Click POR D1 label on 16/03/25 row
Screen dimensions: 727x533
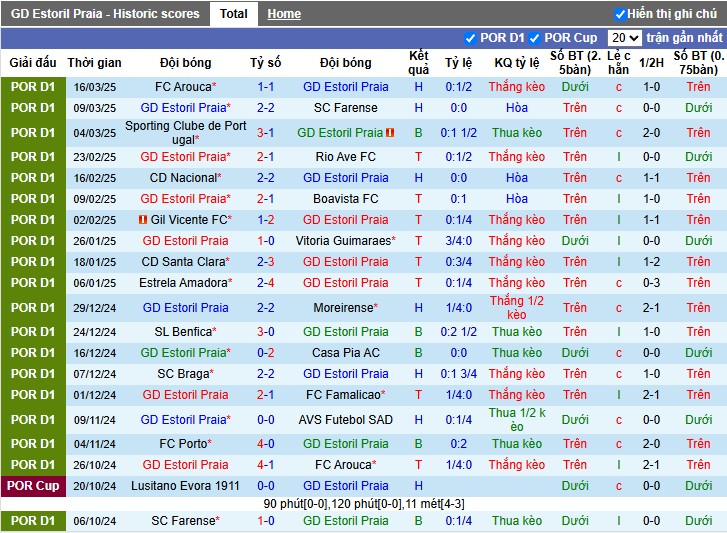[x=33, y=87]
